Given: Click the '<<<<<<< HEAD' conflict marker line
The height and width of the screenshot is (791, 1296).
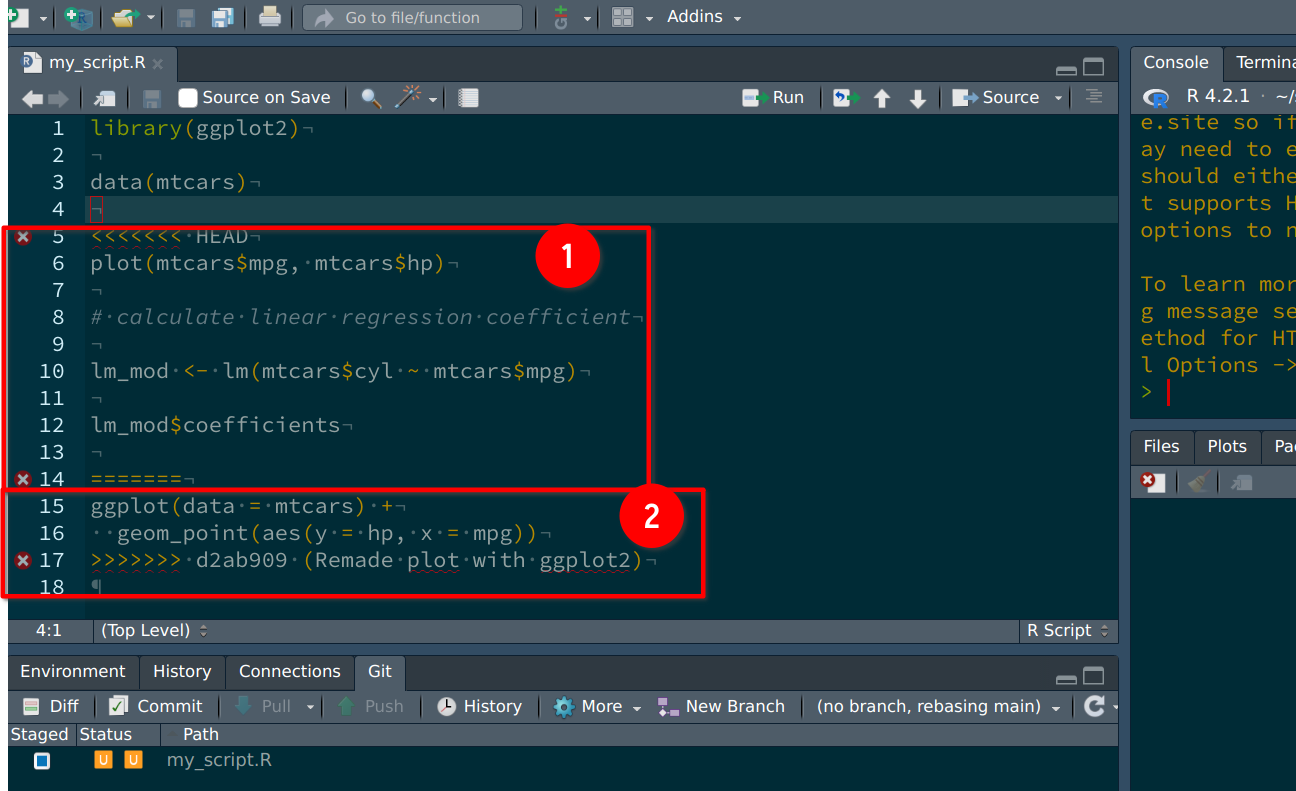Looking at the screenshot, I should (x=169, y=237).
